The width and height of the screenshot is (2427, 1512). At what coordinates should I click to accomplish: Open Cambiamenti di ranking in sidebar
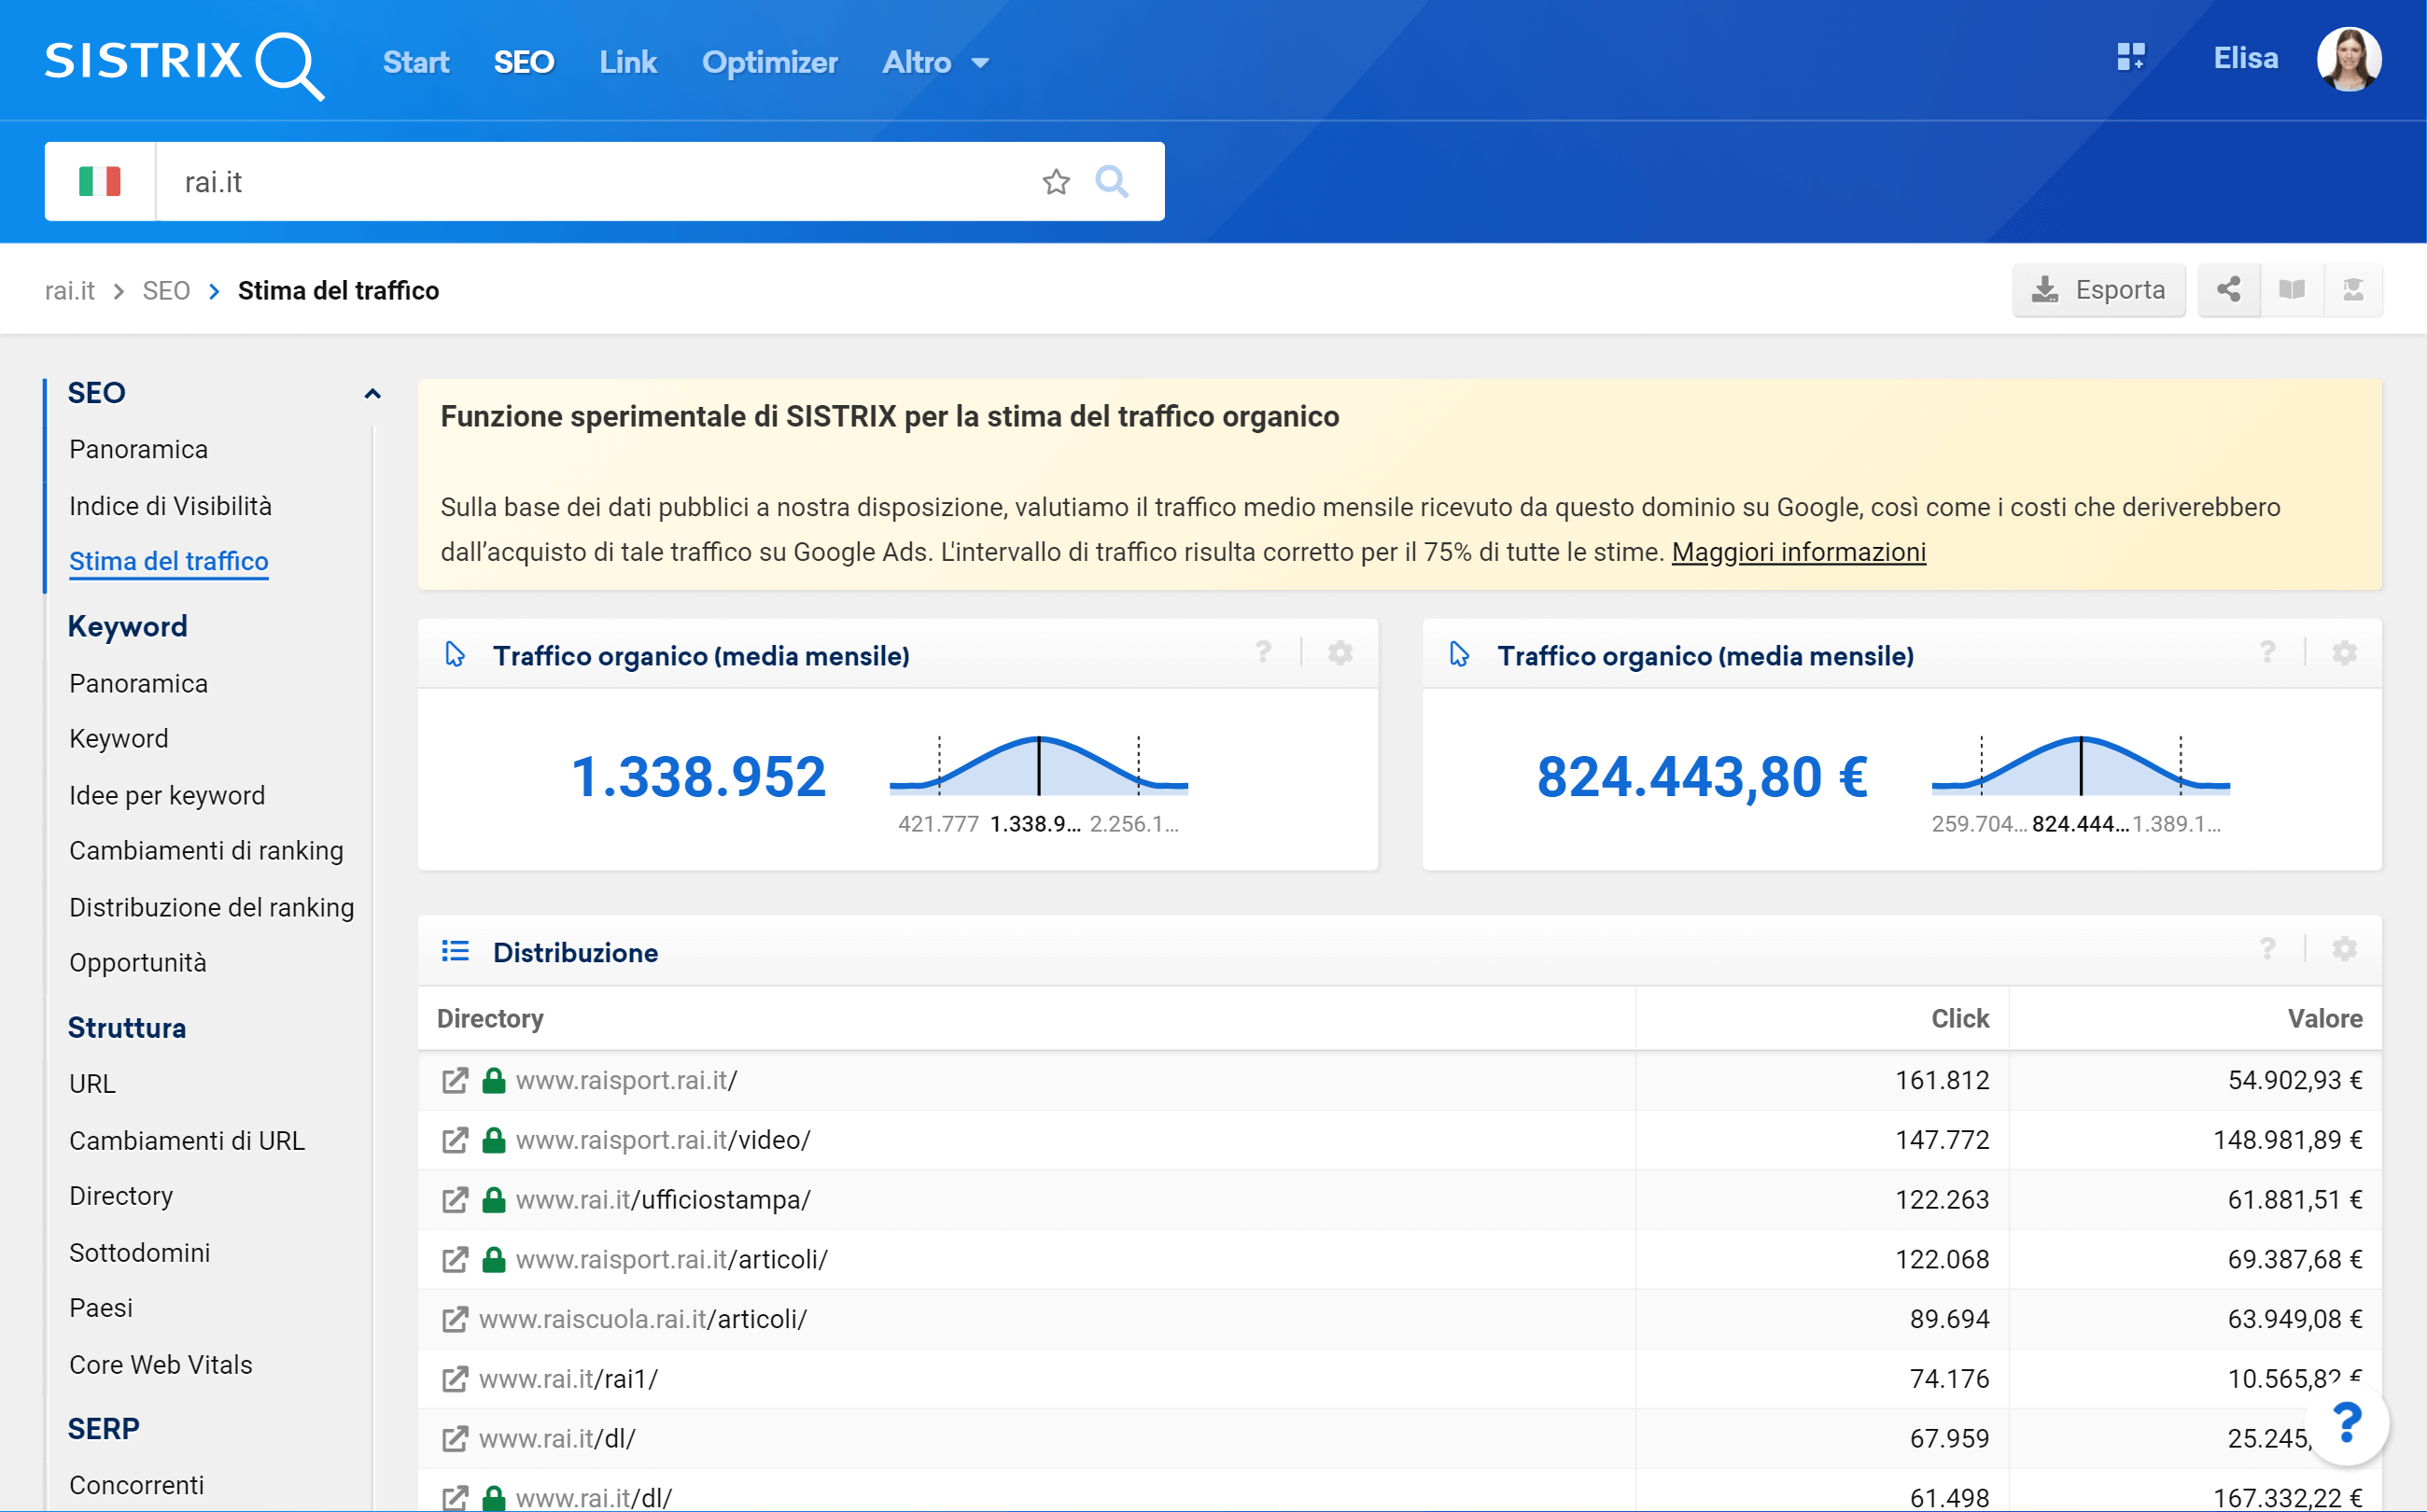pos(206,850)
